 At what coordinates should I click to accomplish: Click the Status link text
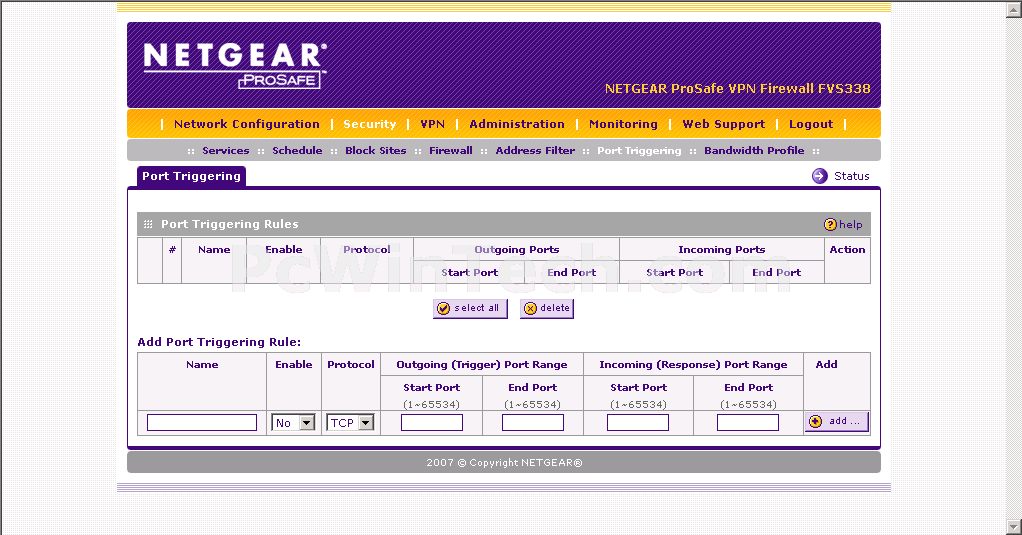(x=851, y=176)
